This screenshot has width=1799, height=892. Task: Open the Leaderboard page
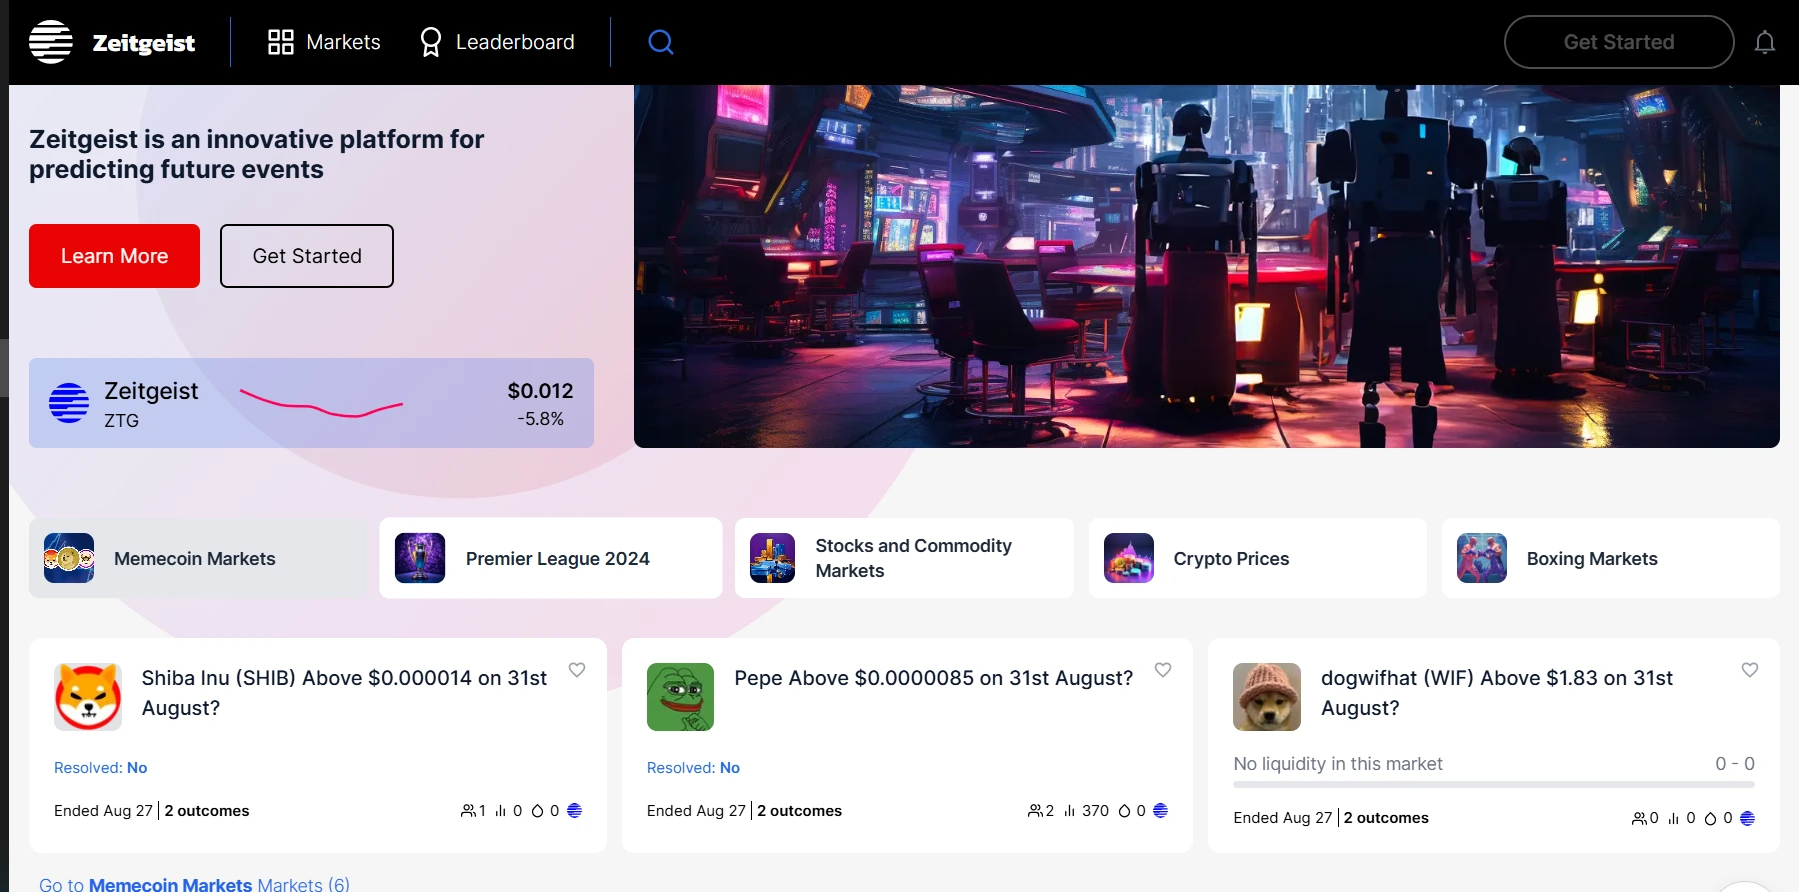pos(497,42)
